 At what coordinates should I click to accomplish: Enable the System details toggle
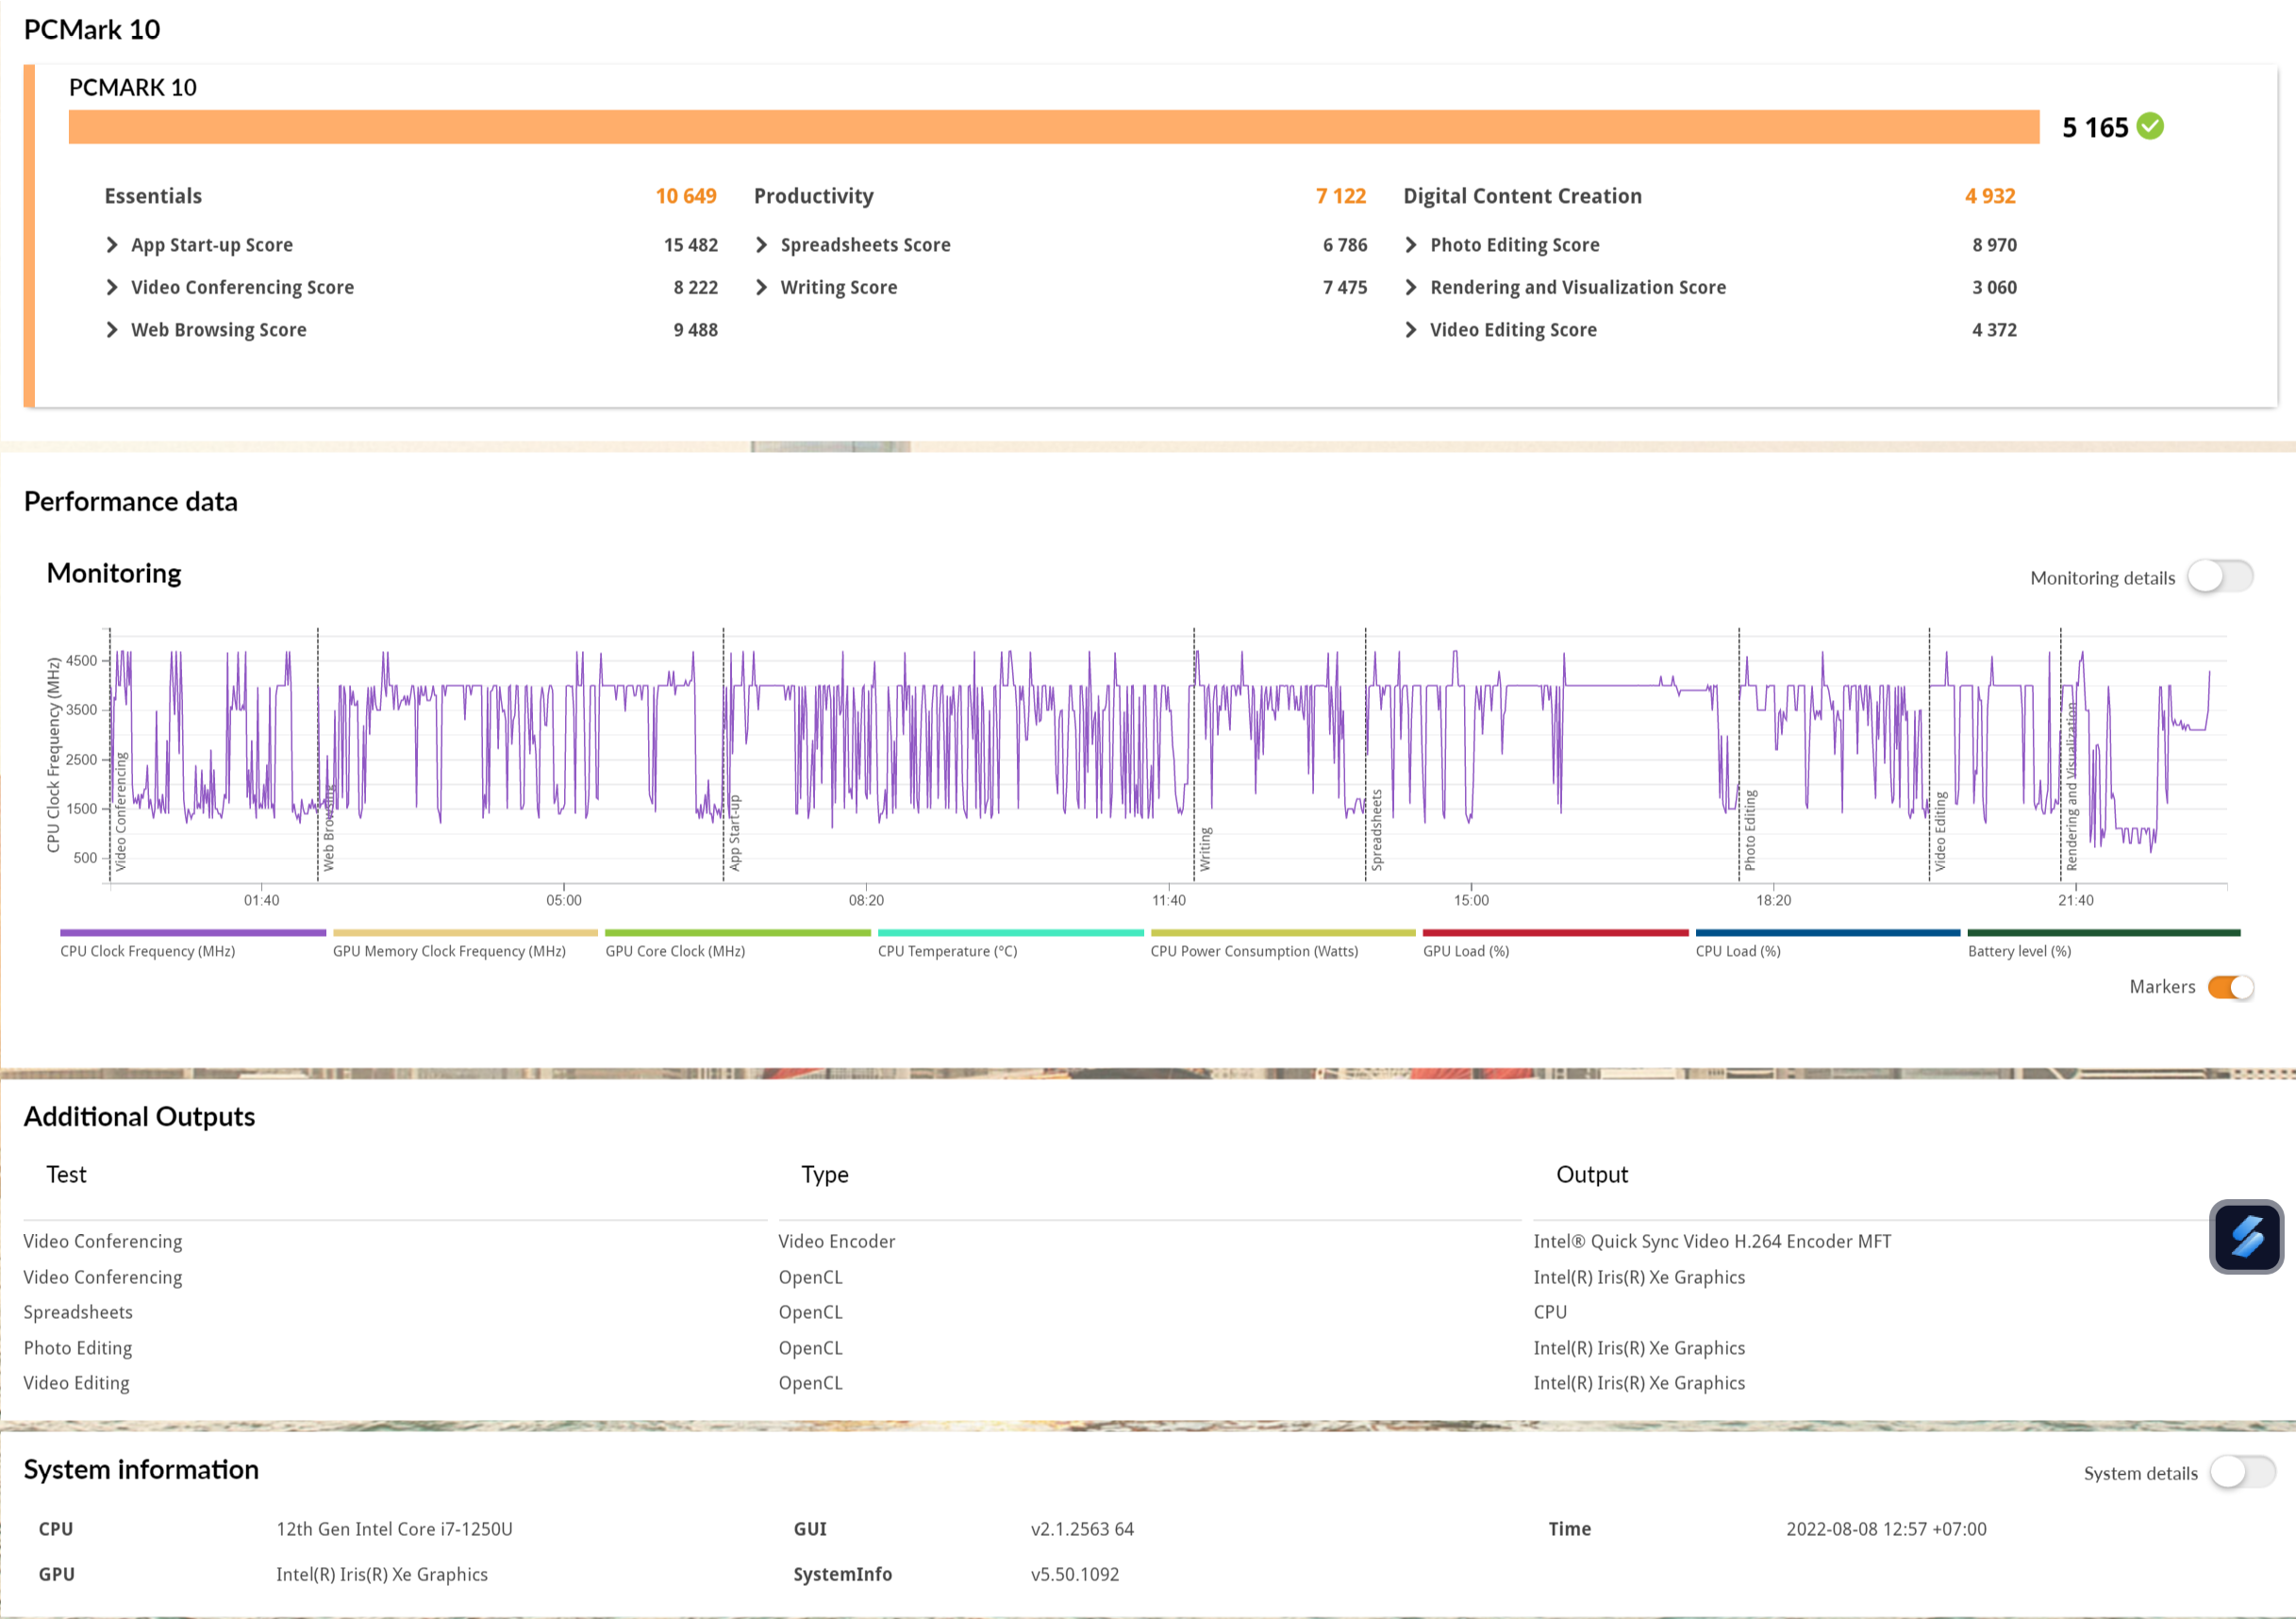[x=2242, y=1472]
